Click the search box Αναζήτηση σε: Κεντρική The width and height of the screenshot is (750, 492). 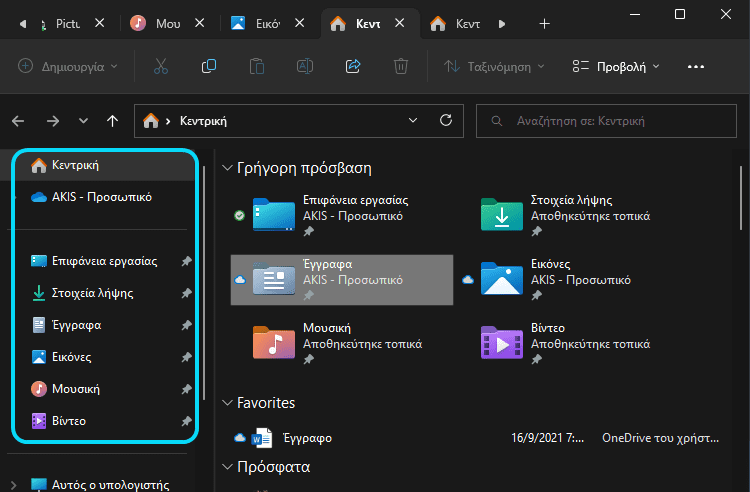(606, 121)
